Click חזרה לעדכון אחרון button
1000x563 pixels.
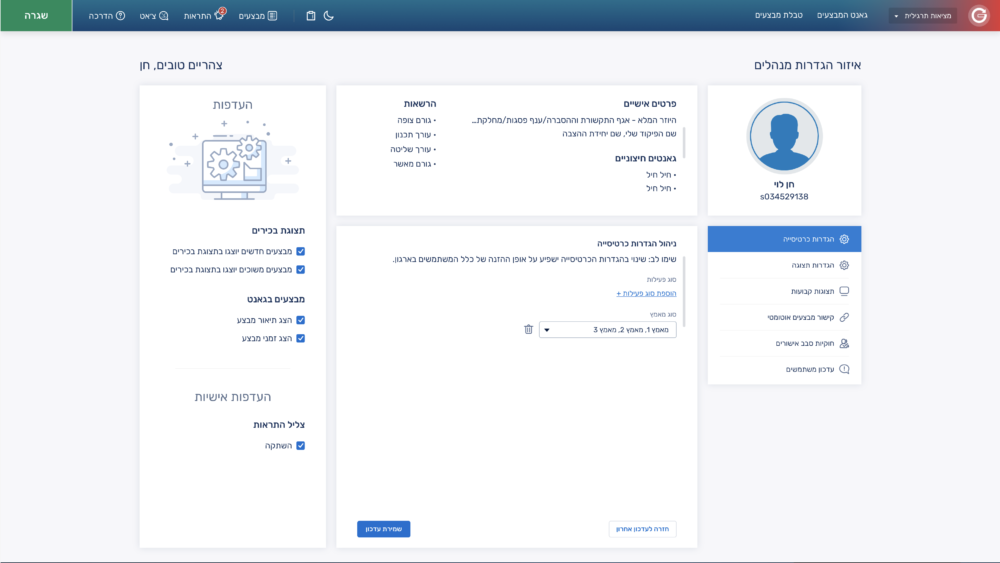(642, 529)
